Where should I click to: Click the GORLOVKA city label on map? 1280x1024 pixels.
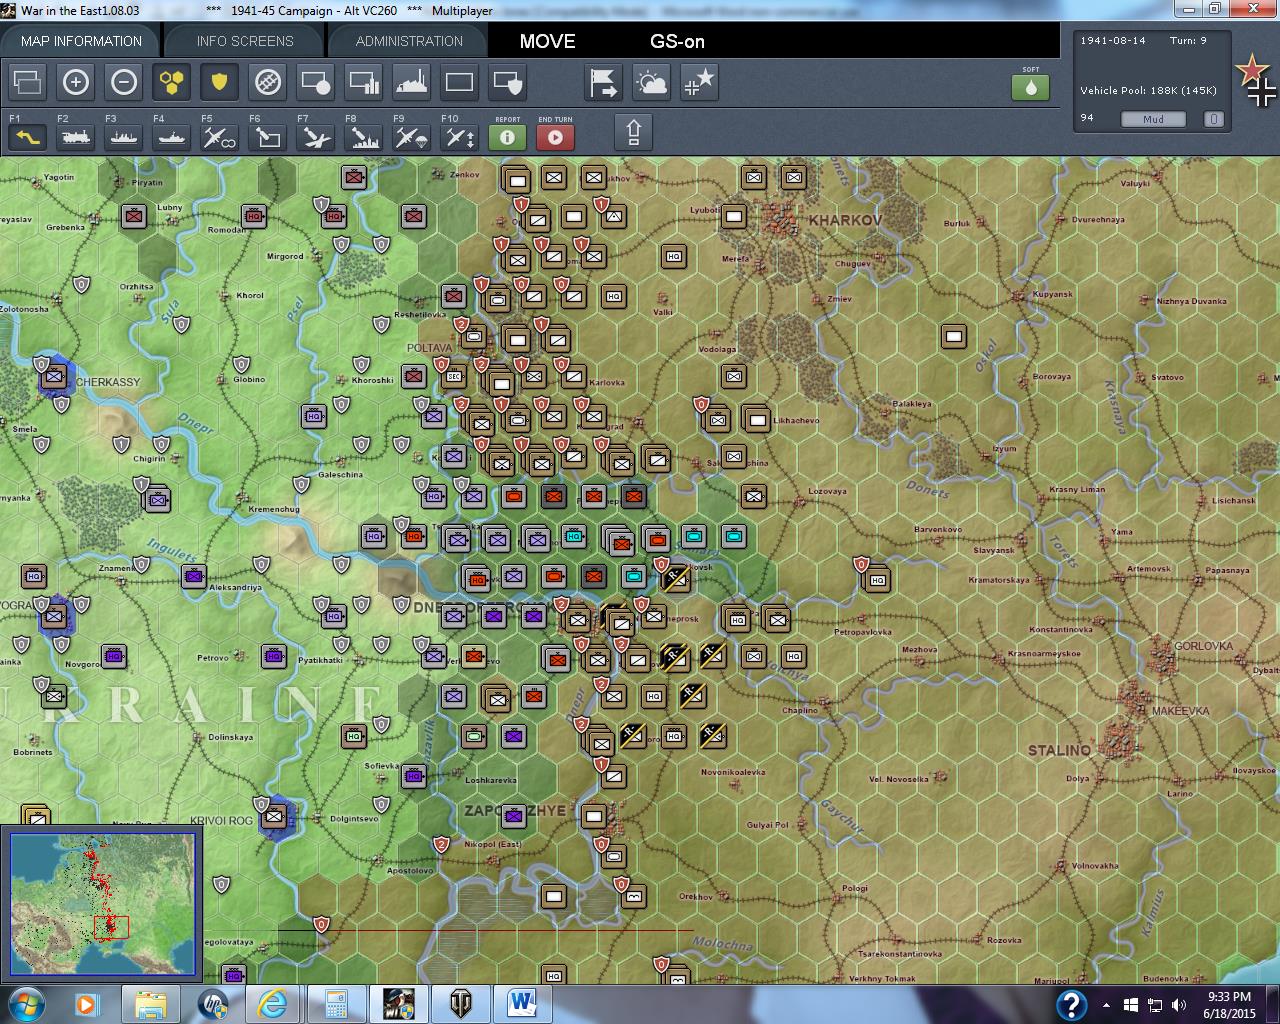(x=1204, y=646)
